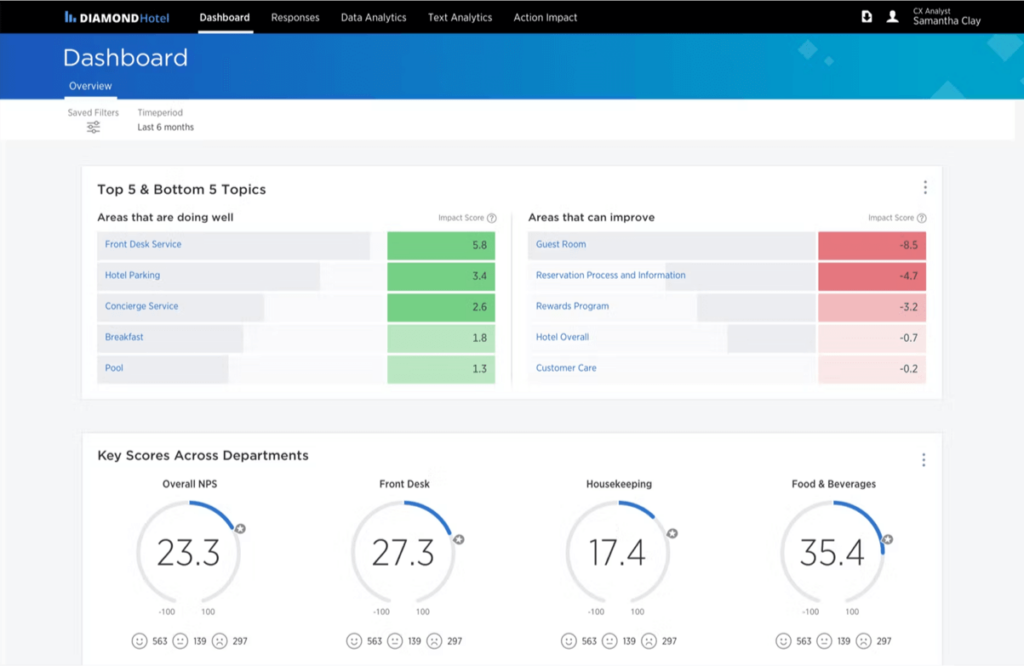Open the kebab menu on Key Scores Across Departments
Viewport: 1024px width, 666px height.
[x=924, y=459]
